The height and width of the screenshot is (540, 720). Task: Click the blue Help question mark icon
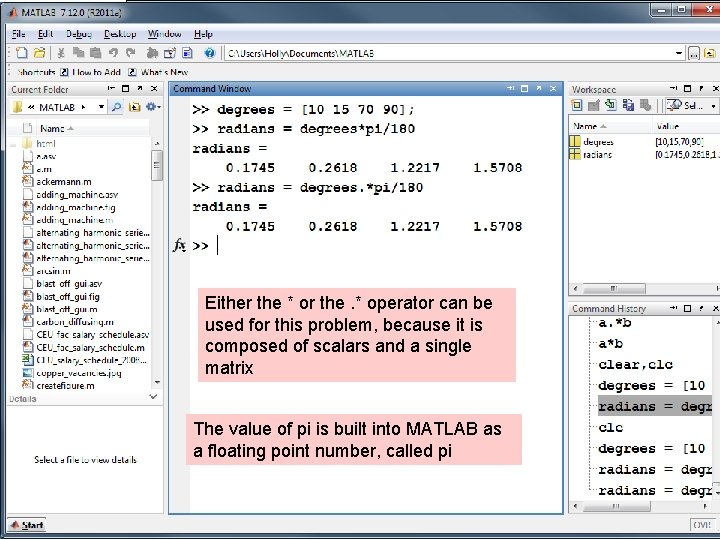click(209, 53)
